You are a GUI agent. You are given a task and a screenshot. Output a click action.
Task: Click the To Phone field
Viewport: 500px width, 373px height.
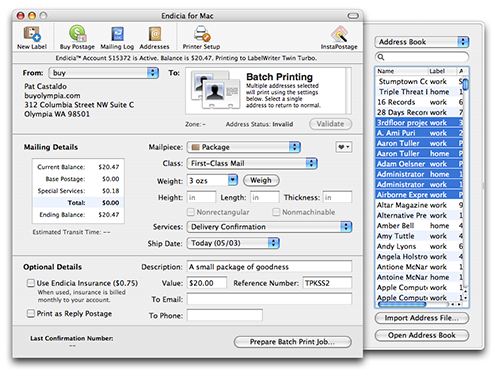[x=225, y=315]
